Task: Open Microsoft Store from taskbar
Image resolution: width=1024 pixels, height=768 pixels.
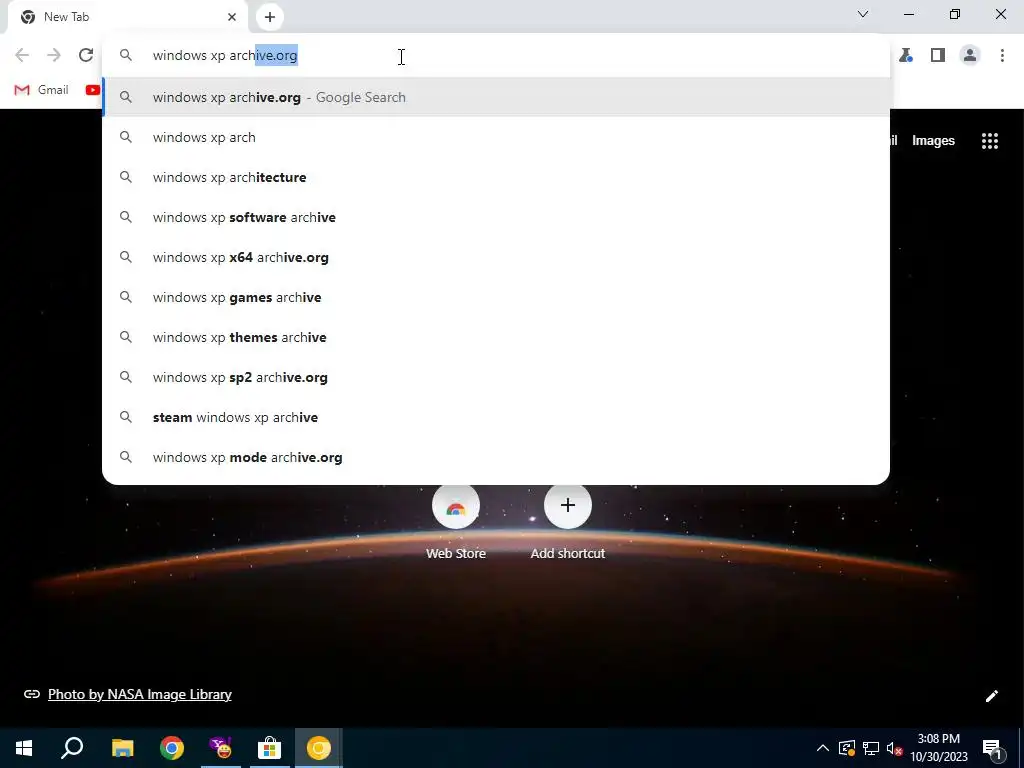Action: (x=269, y=748)
